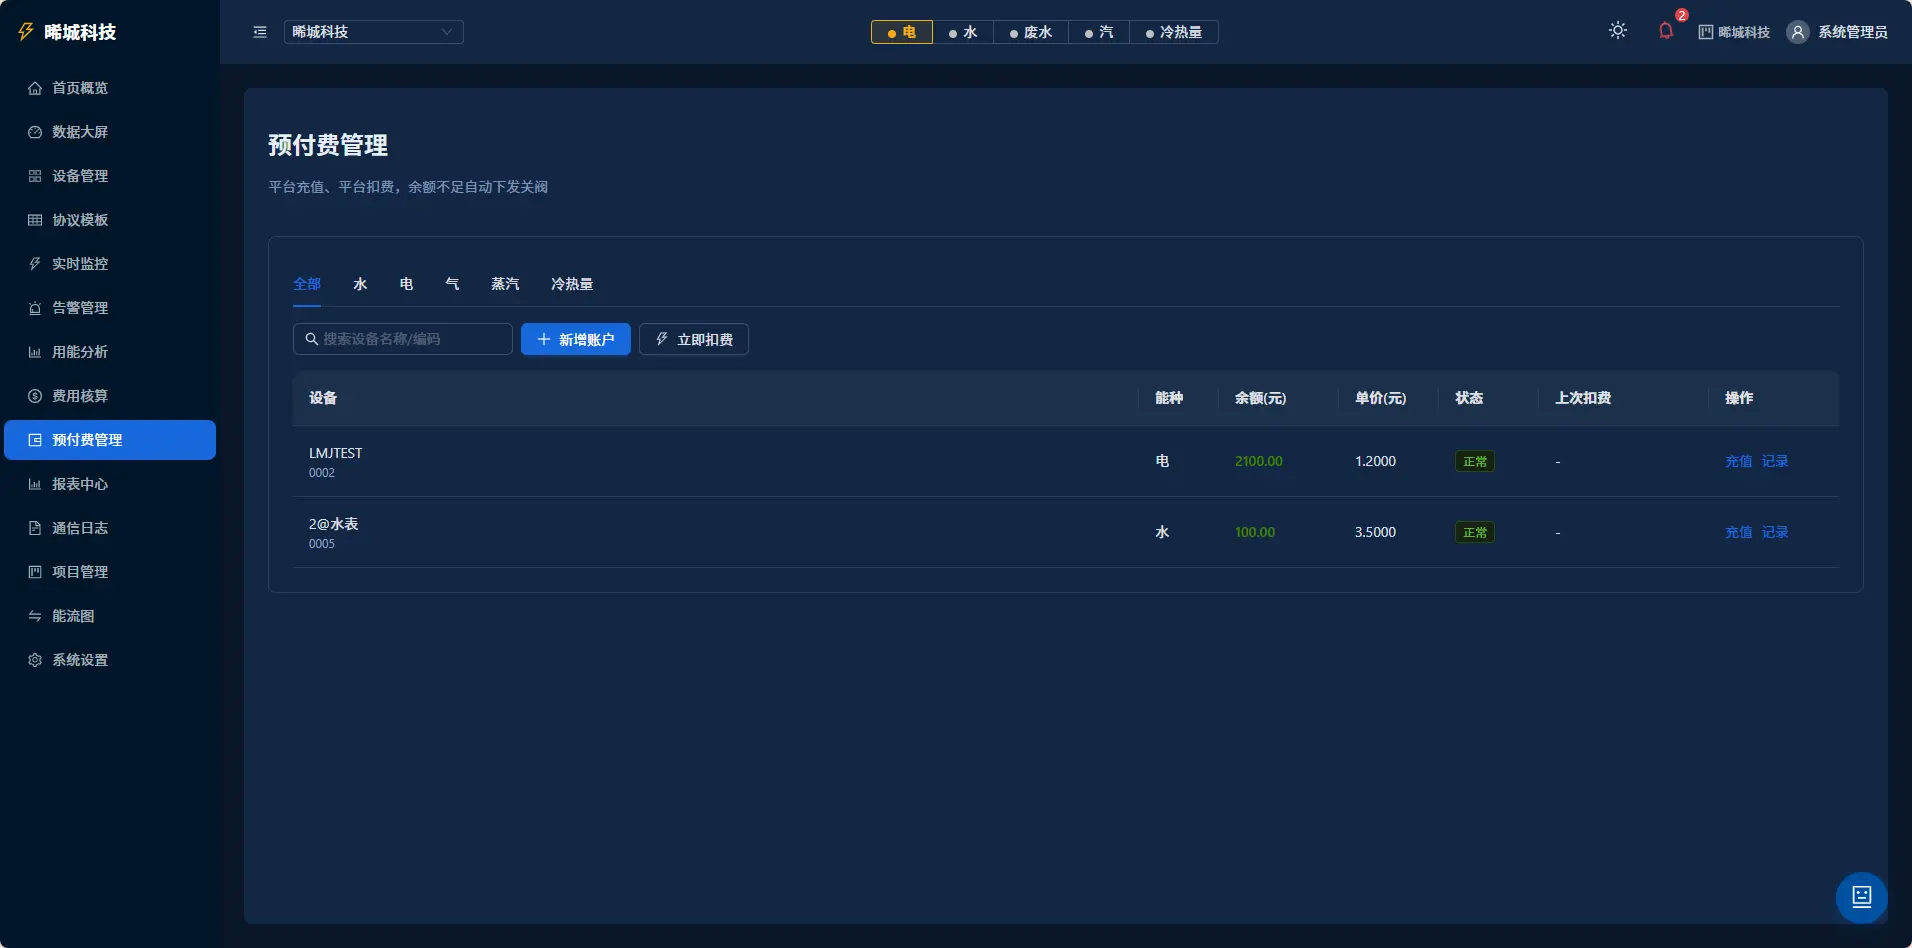Screen dimensions: 1912x948
Task: Open 能流图 in the sidebar
Action: point(110,616)
